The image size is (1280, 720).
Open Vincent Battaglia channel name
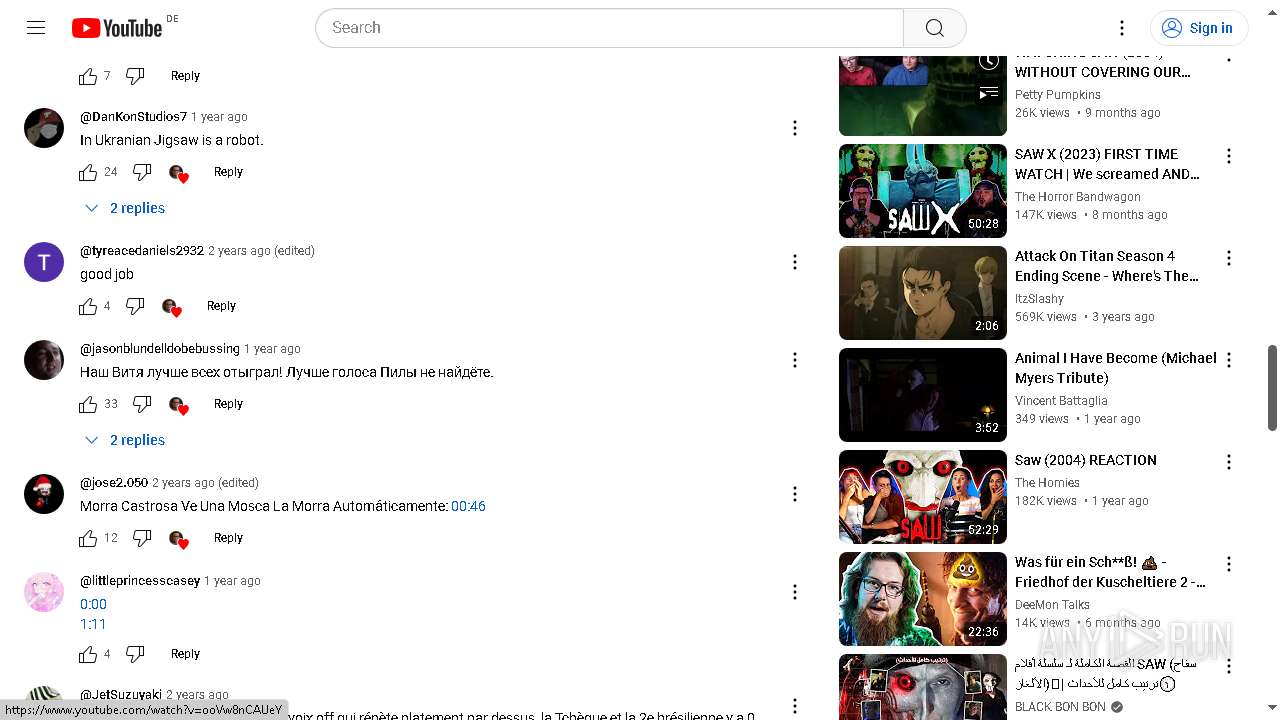[x=1061, y=401]
